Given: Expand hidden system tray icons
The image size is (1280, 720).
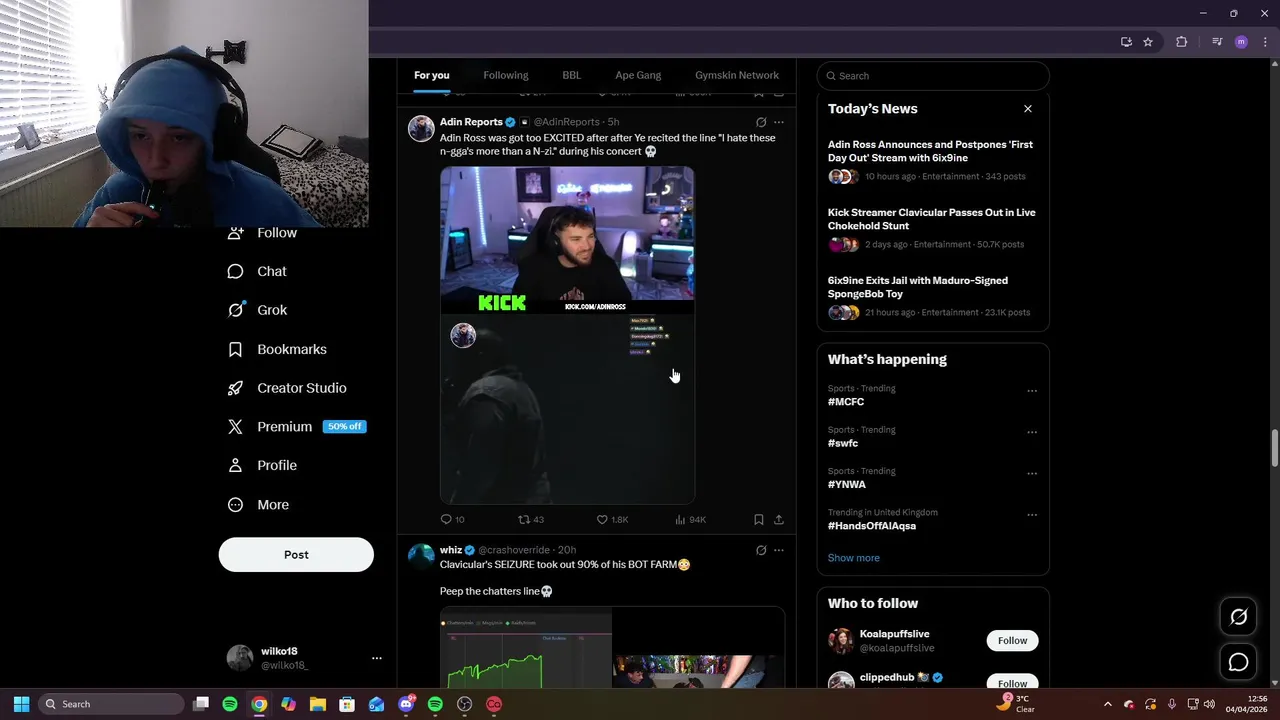Looking at the screenshot, I should 1107,704.
